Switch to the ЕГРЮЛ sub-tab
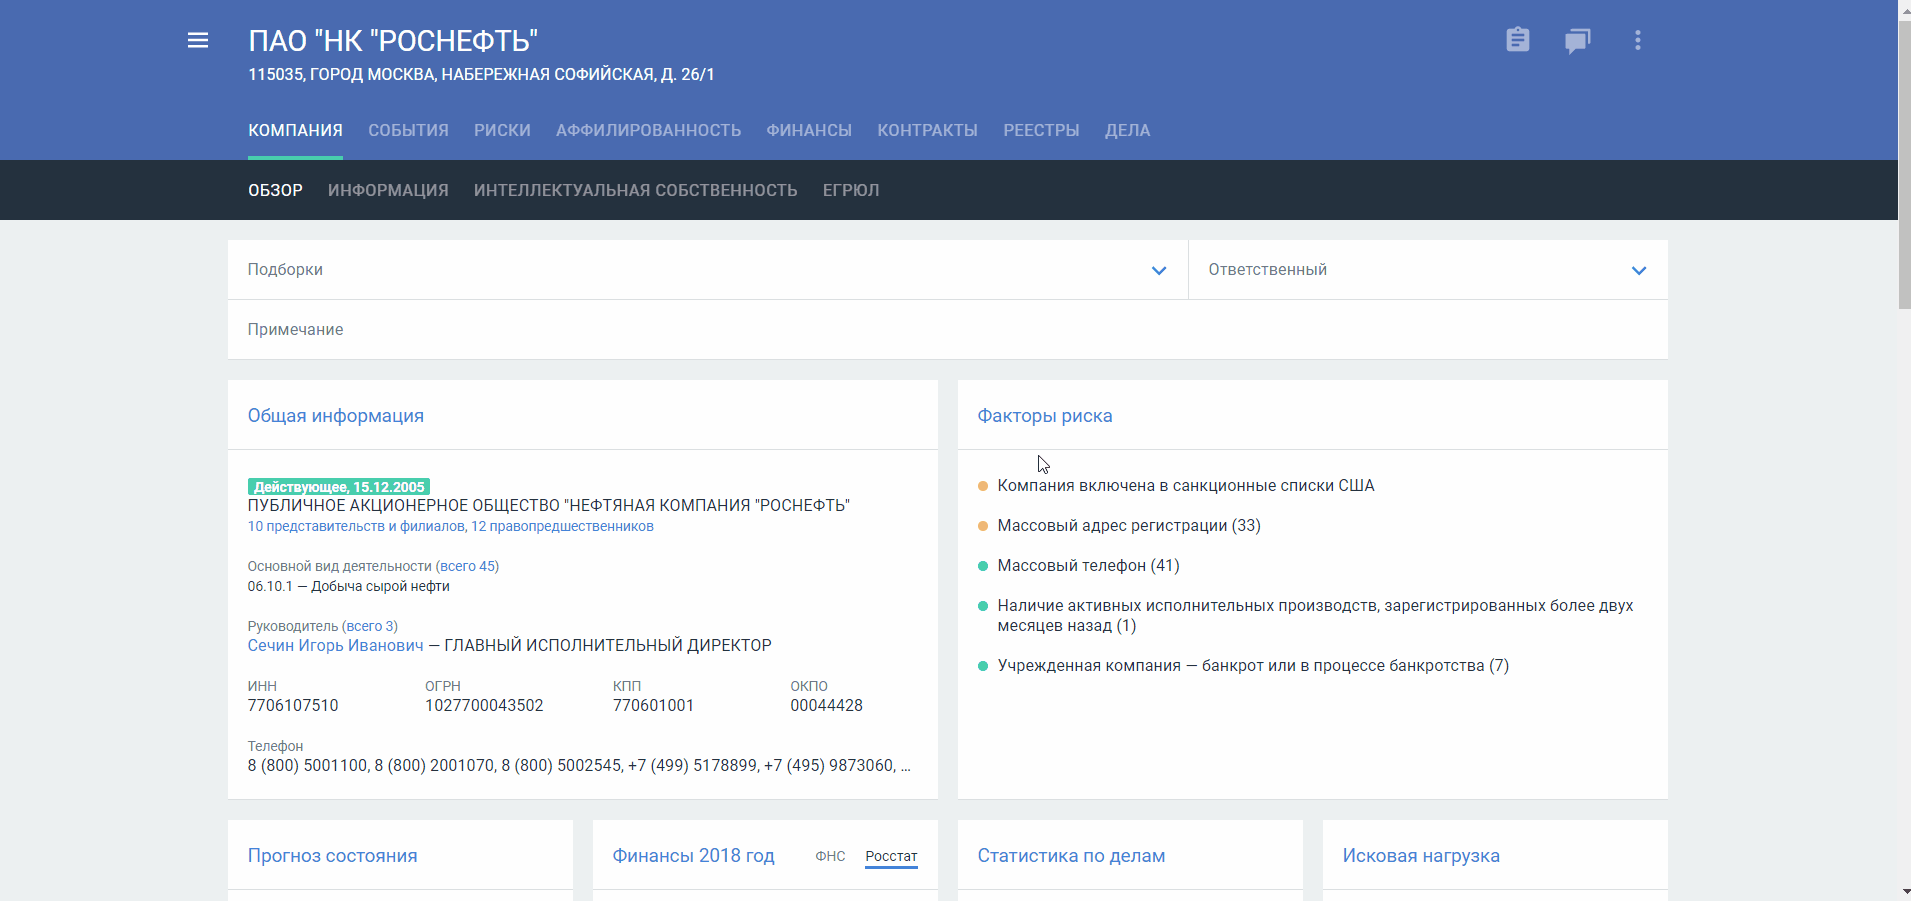The image size is (1911, 901). [x=851, y=190]
